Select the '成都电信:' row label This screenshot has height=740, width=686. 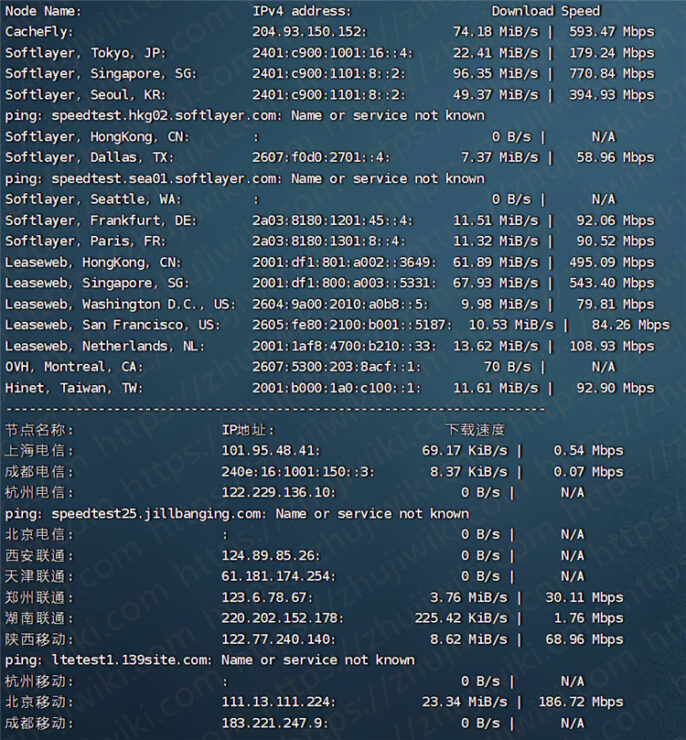click(x=40, y=472)
